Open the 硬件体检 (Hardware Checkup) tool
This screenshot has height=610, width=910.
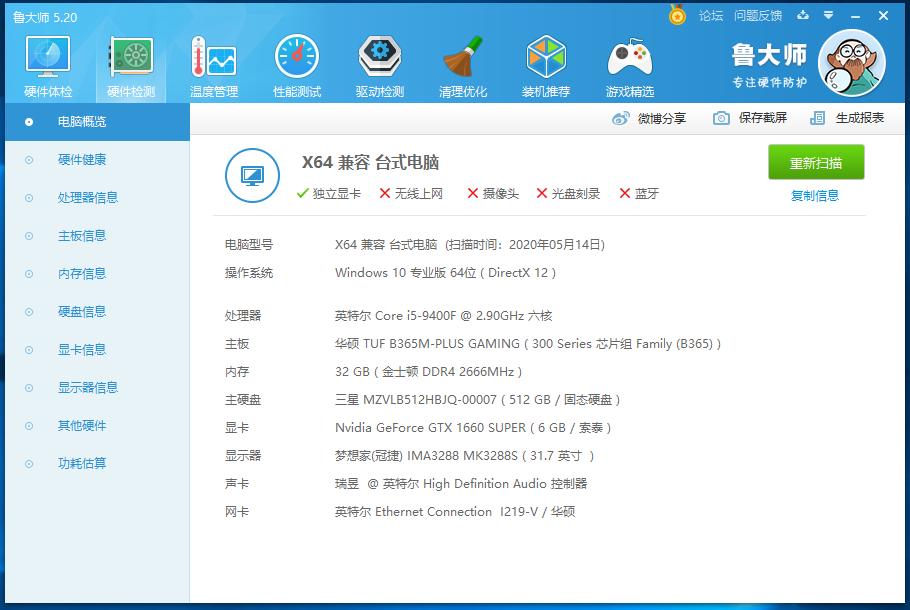(x=46, y=63)
